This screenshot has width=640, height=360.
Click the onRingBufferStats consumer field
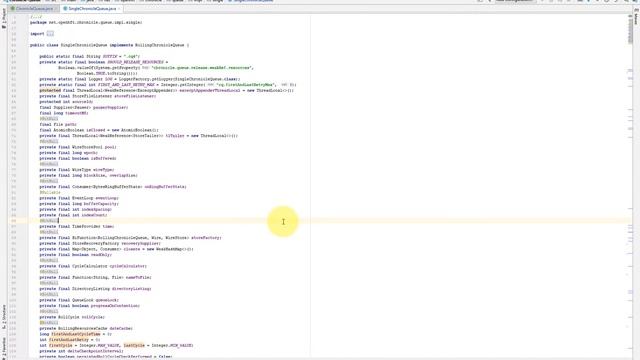point(165,187)
